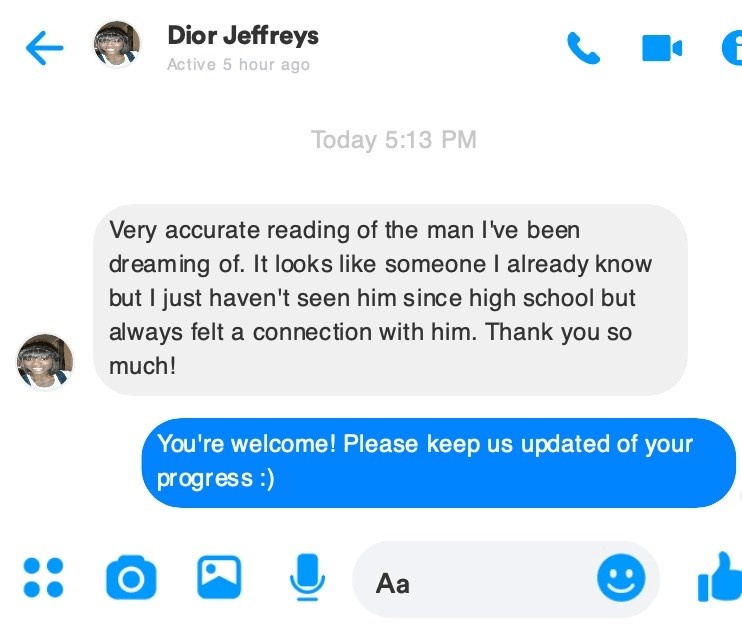The height and width of the screenshot is (638, 742).
Task: Send a thumbs-up like
Action: pos(720,577)
